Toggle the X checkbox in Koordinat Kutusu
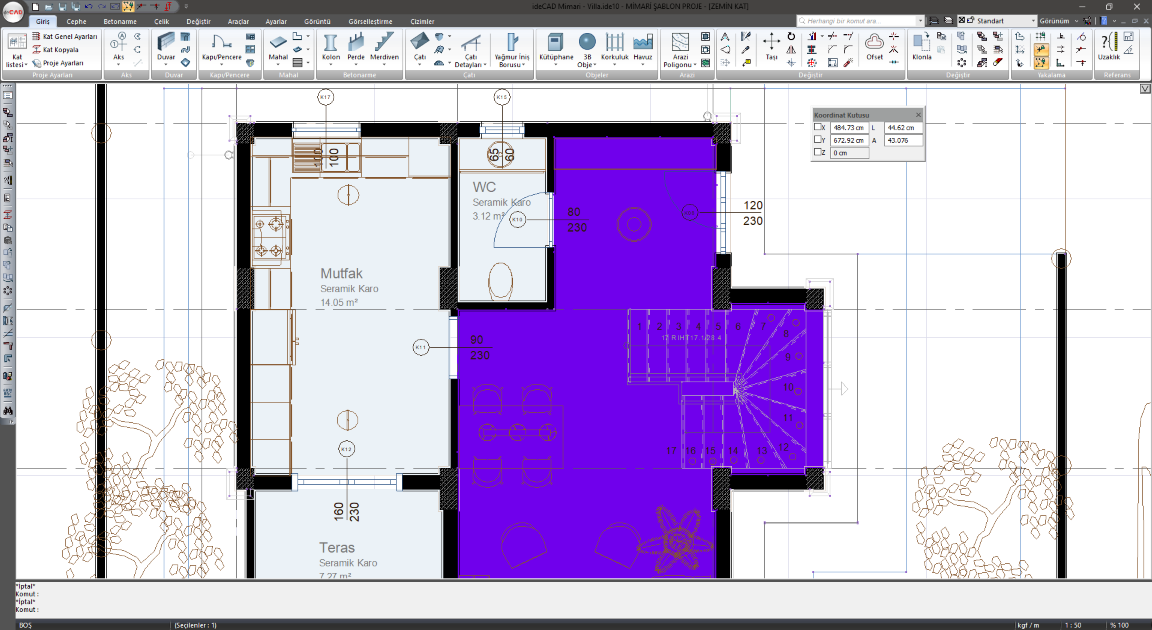This screenshot has width=1152, height=630. 818,127
